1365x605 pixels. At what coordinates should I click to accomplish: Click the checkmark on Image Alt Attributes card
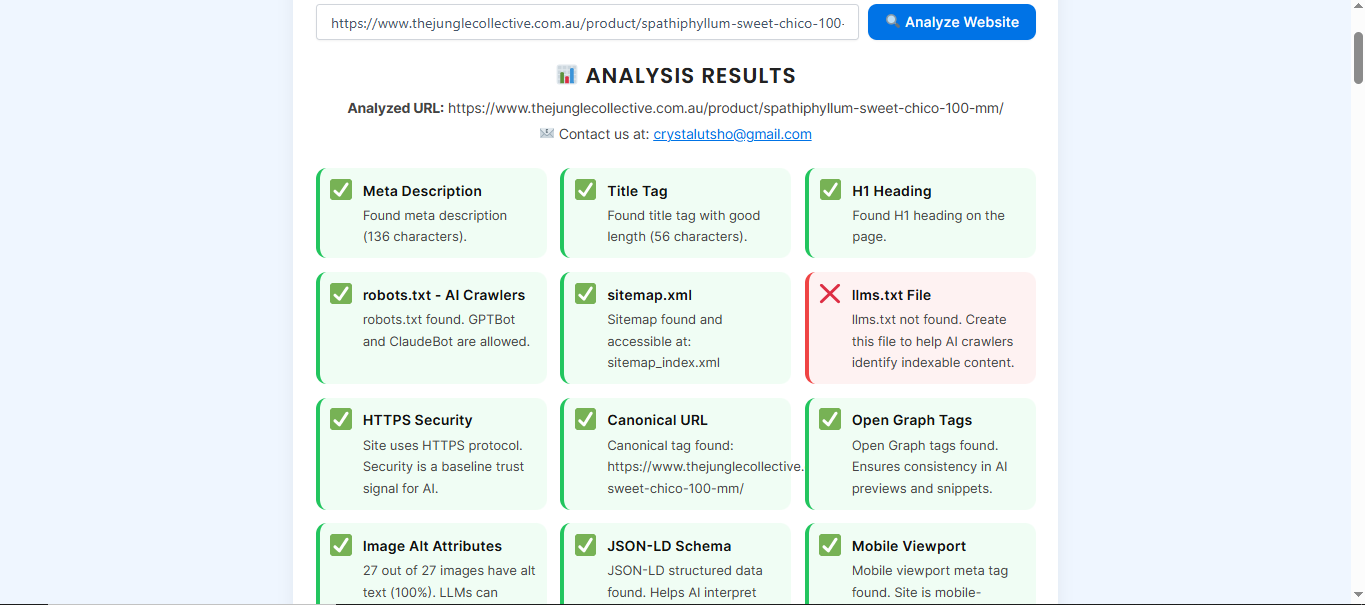(341, 545)
